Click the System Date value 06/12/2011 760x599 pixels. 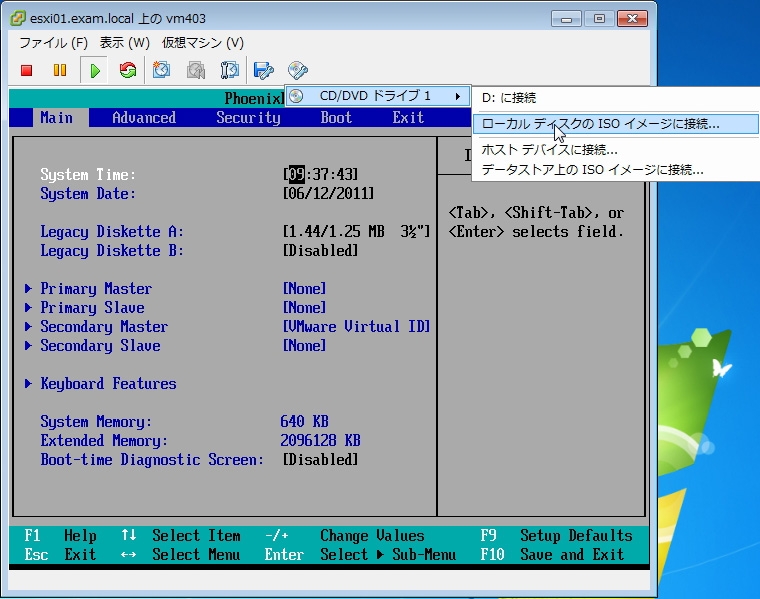pos(329,194)
